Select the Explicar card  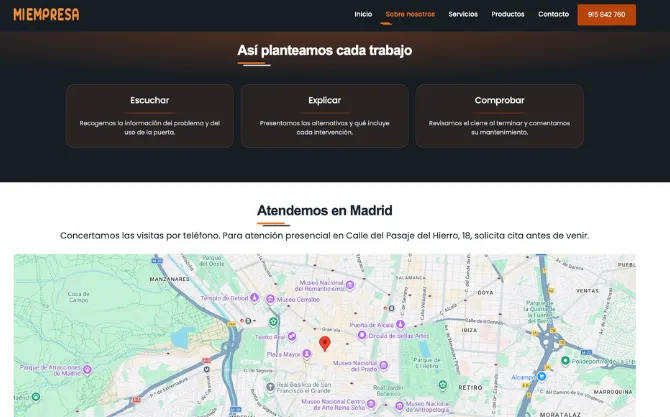324,116
